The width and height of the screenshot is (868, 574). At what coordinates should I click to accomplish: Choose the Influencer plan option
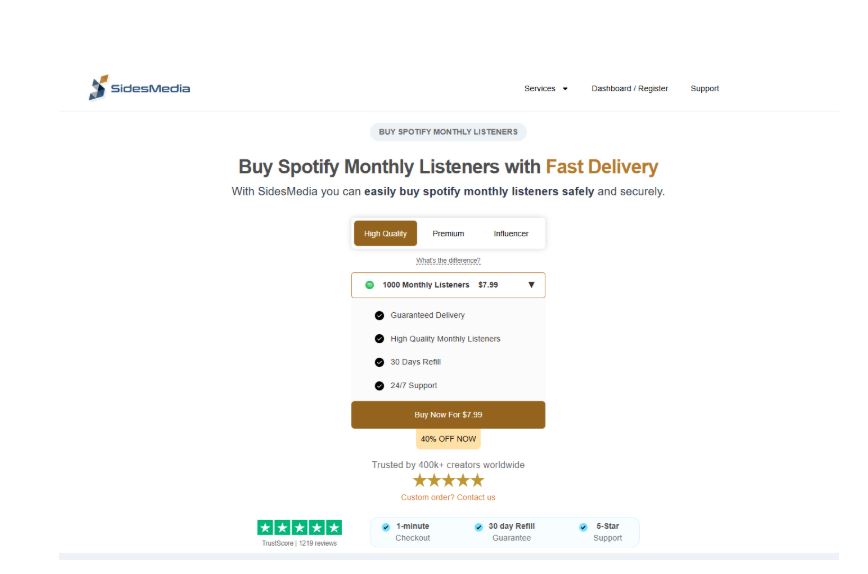pyautogui.click(x=511, y=233)
